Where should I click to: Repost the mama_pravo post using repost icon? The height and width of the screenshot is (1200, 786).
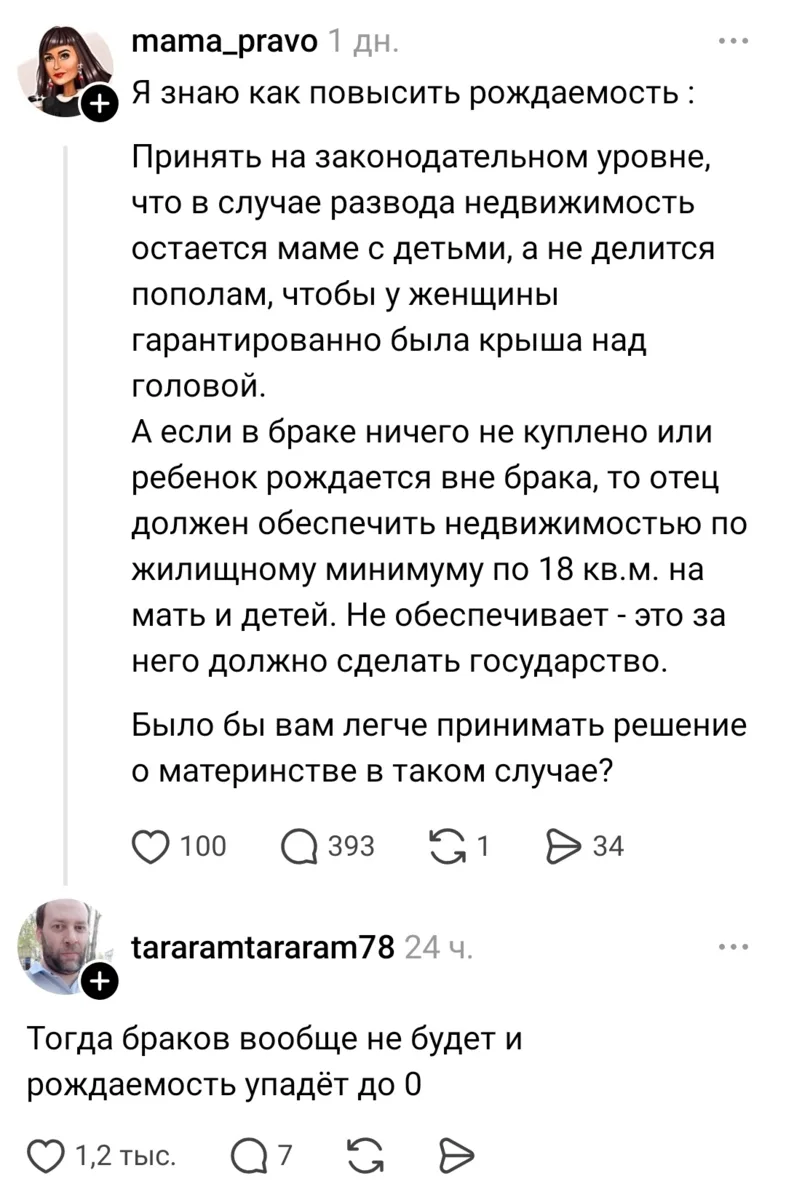[445, 846]
